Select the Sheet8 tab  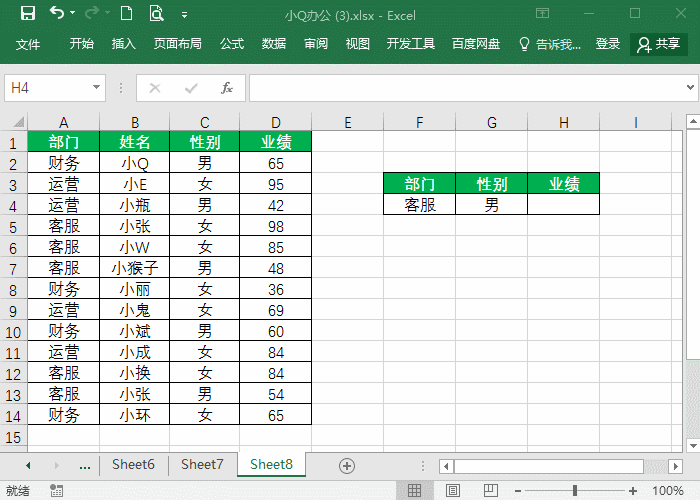pyautogui.click(x=271, y=464)
